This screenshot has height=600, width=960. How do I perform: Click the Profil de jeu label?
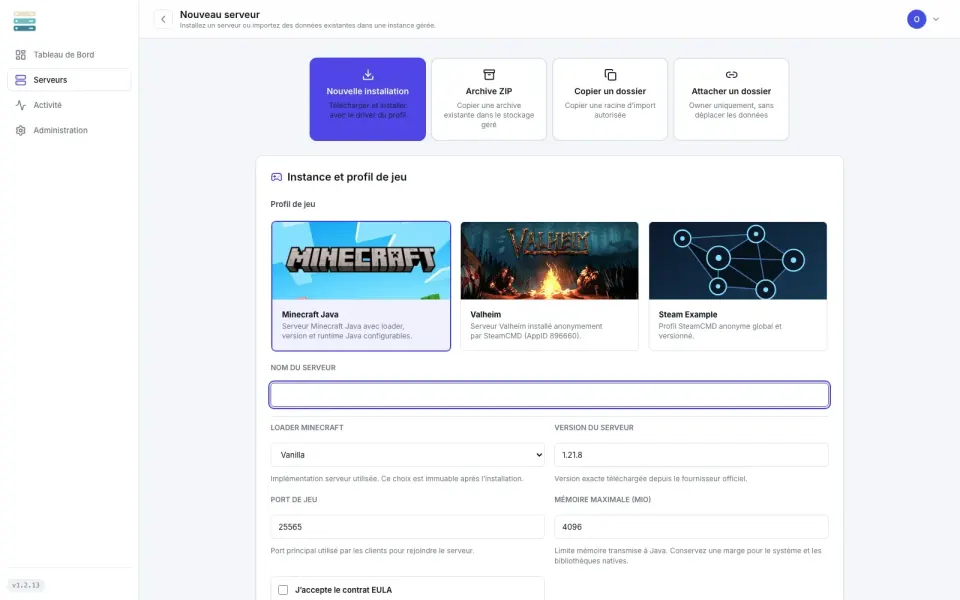pos(293,204)
